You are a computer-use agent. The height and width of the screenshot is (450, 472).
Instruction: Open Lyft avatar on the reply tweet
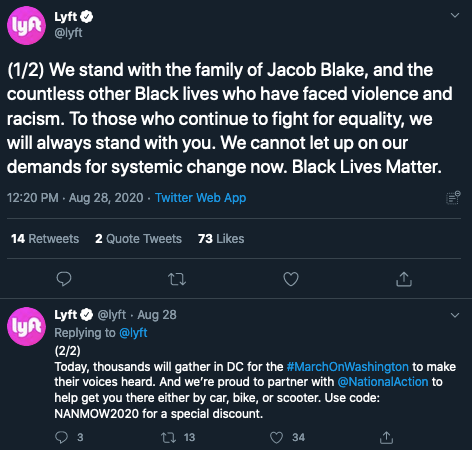pos(26,326)
